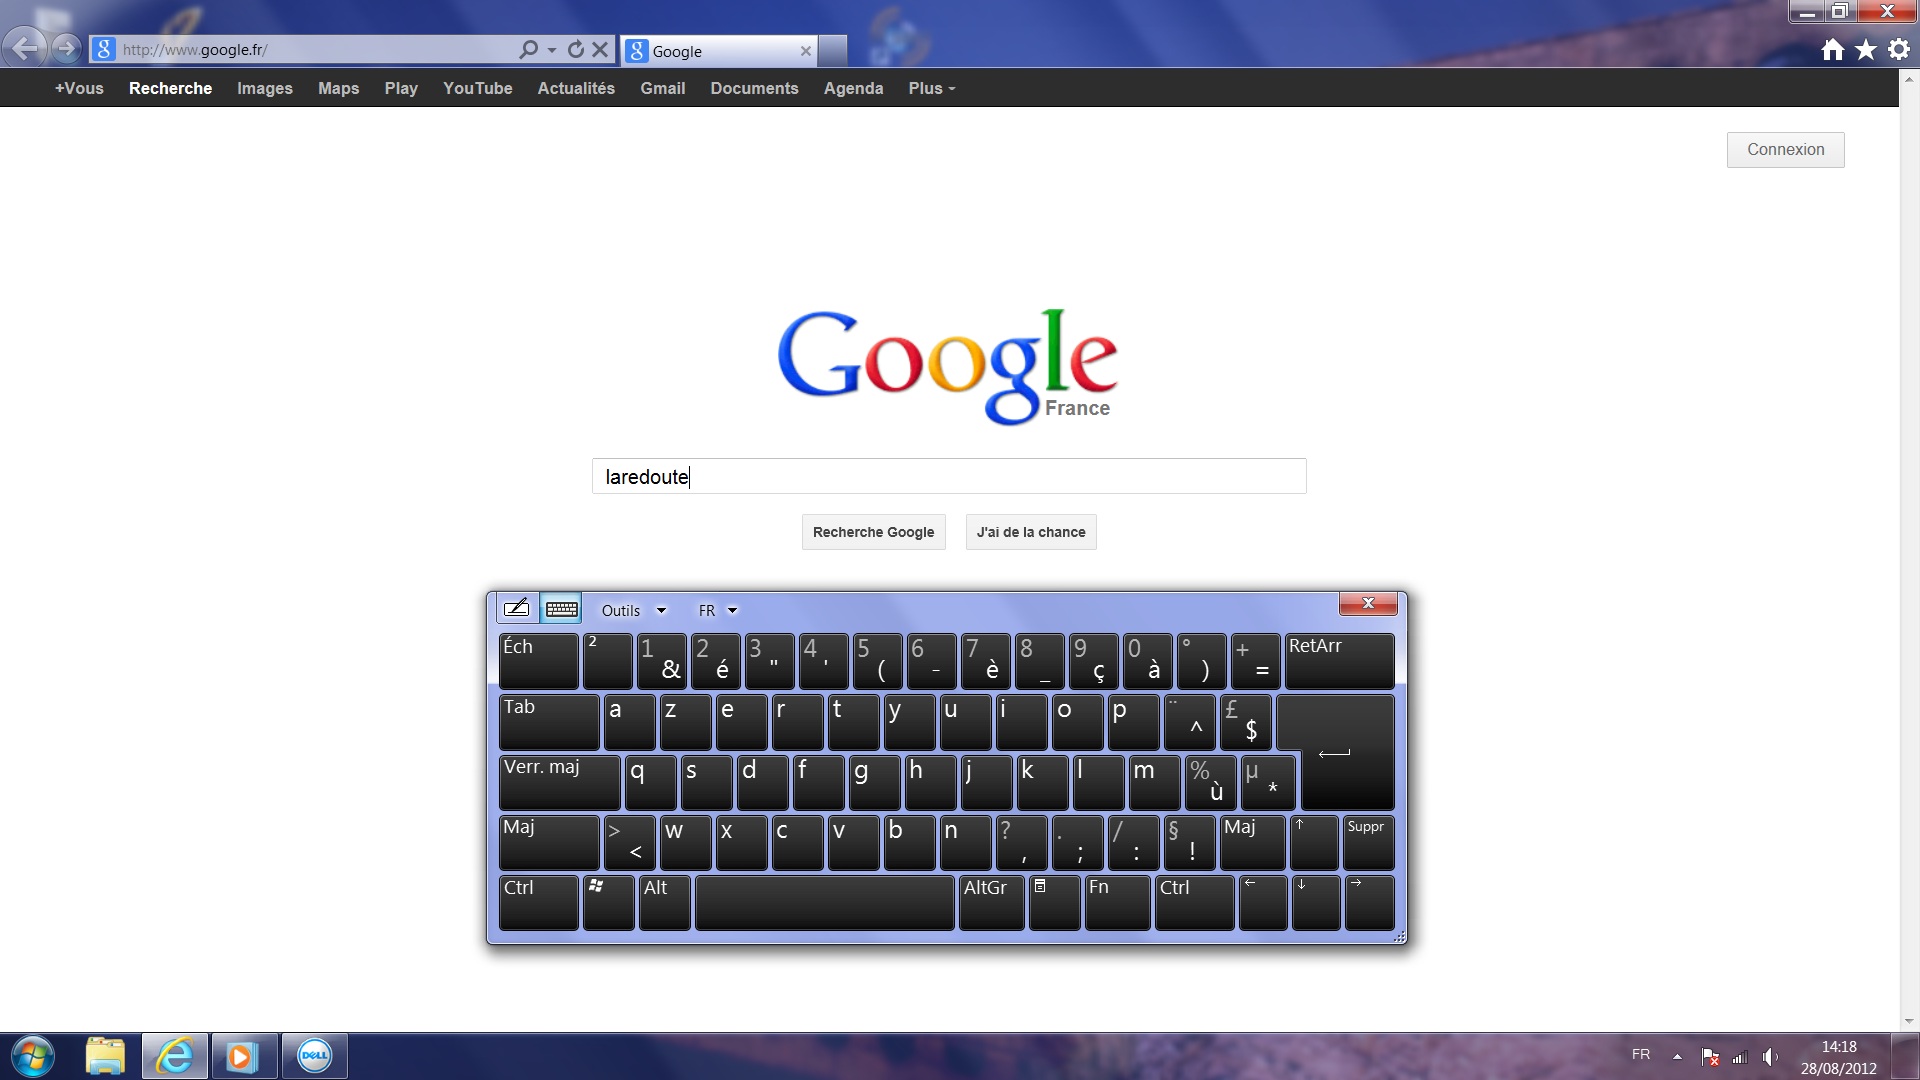Open a new blank tab
This screenshot has height=1080, width=1920.
tap(832, 50)
